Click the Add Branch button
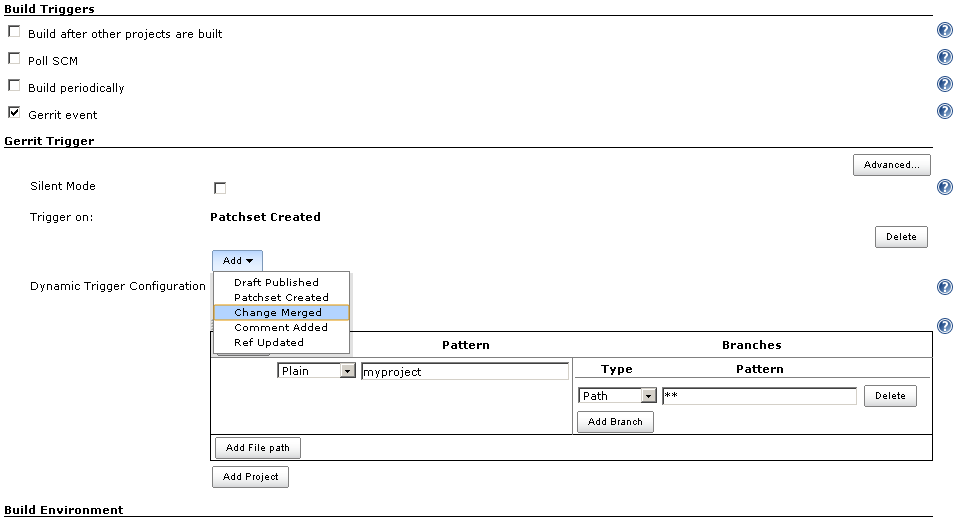Image resolution: width=959 pixels, height=523 pixels. (x=615, y=421)
